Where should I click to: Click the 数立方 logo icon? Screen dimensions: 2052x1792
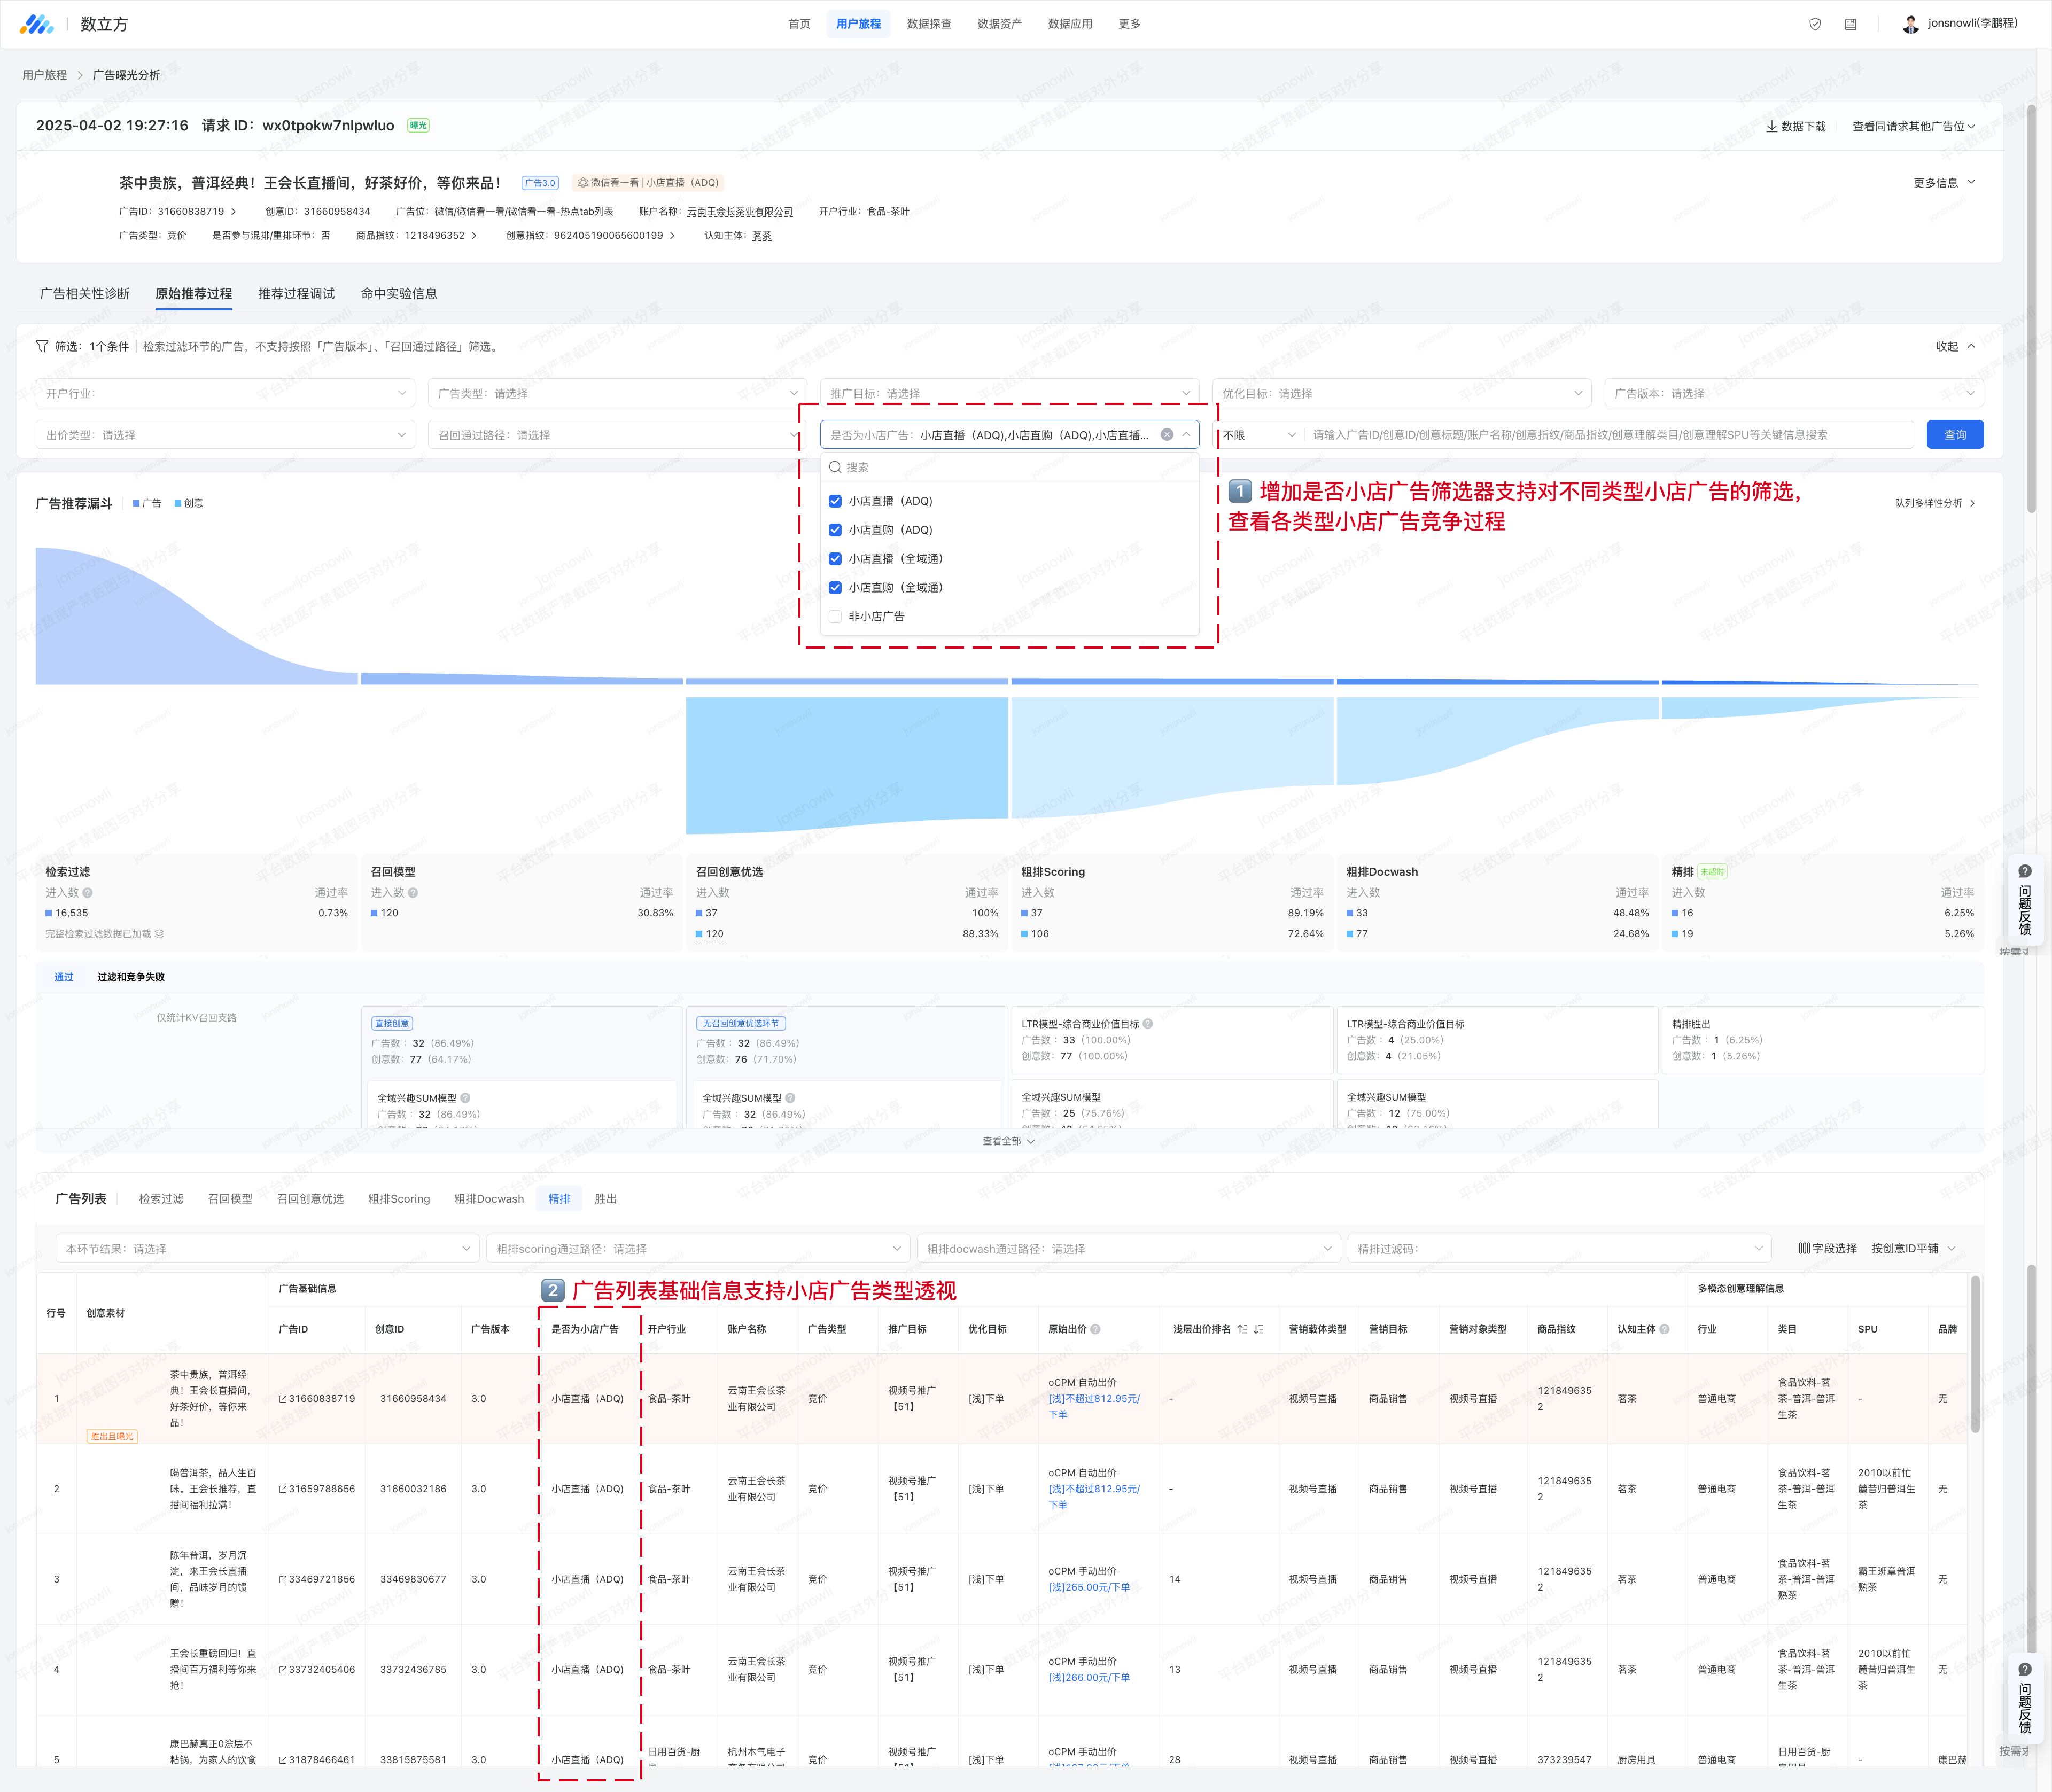[x=37, y=24]
